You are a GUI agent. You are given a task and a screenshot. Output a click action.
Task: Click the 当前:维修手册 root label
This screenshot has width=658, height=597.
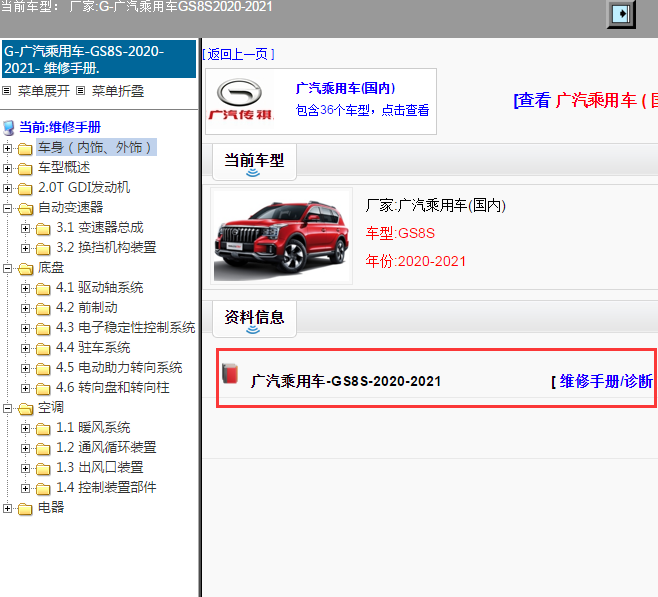(x=60, y=127)
